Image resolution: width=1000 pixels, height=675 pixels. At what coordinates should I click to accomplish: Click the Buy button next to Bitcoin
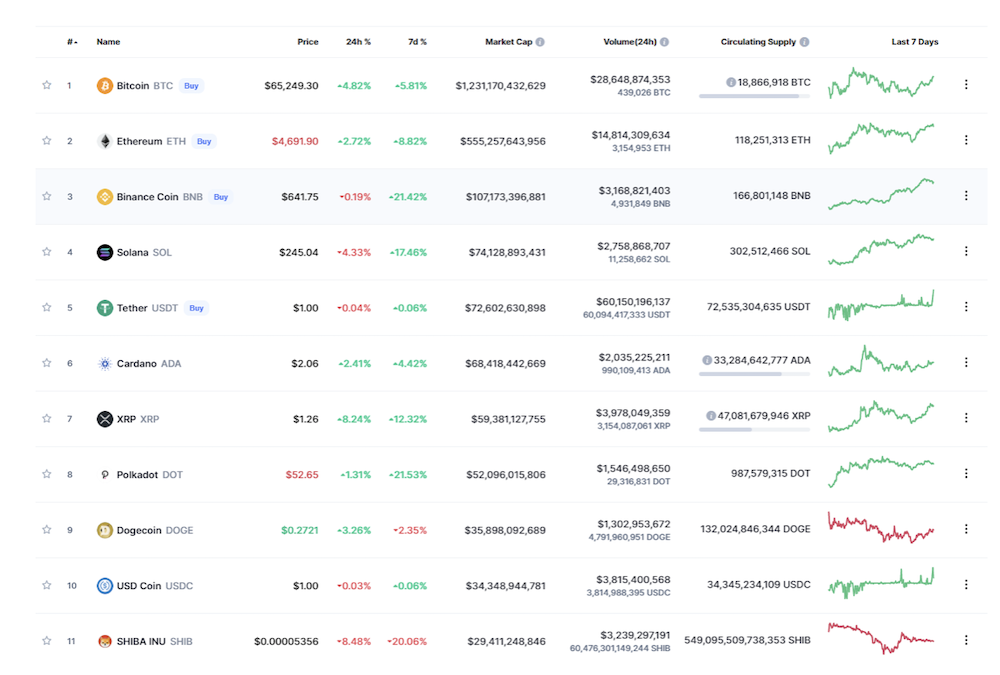pyautogui.click(x=191, y=85)
